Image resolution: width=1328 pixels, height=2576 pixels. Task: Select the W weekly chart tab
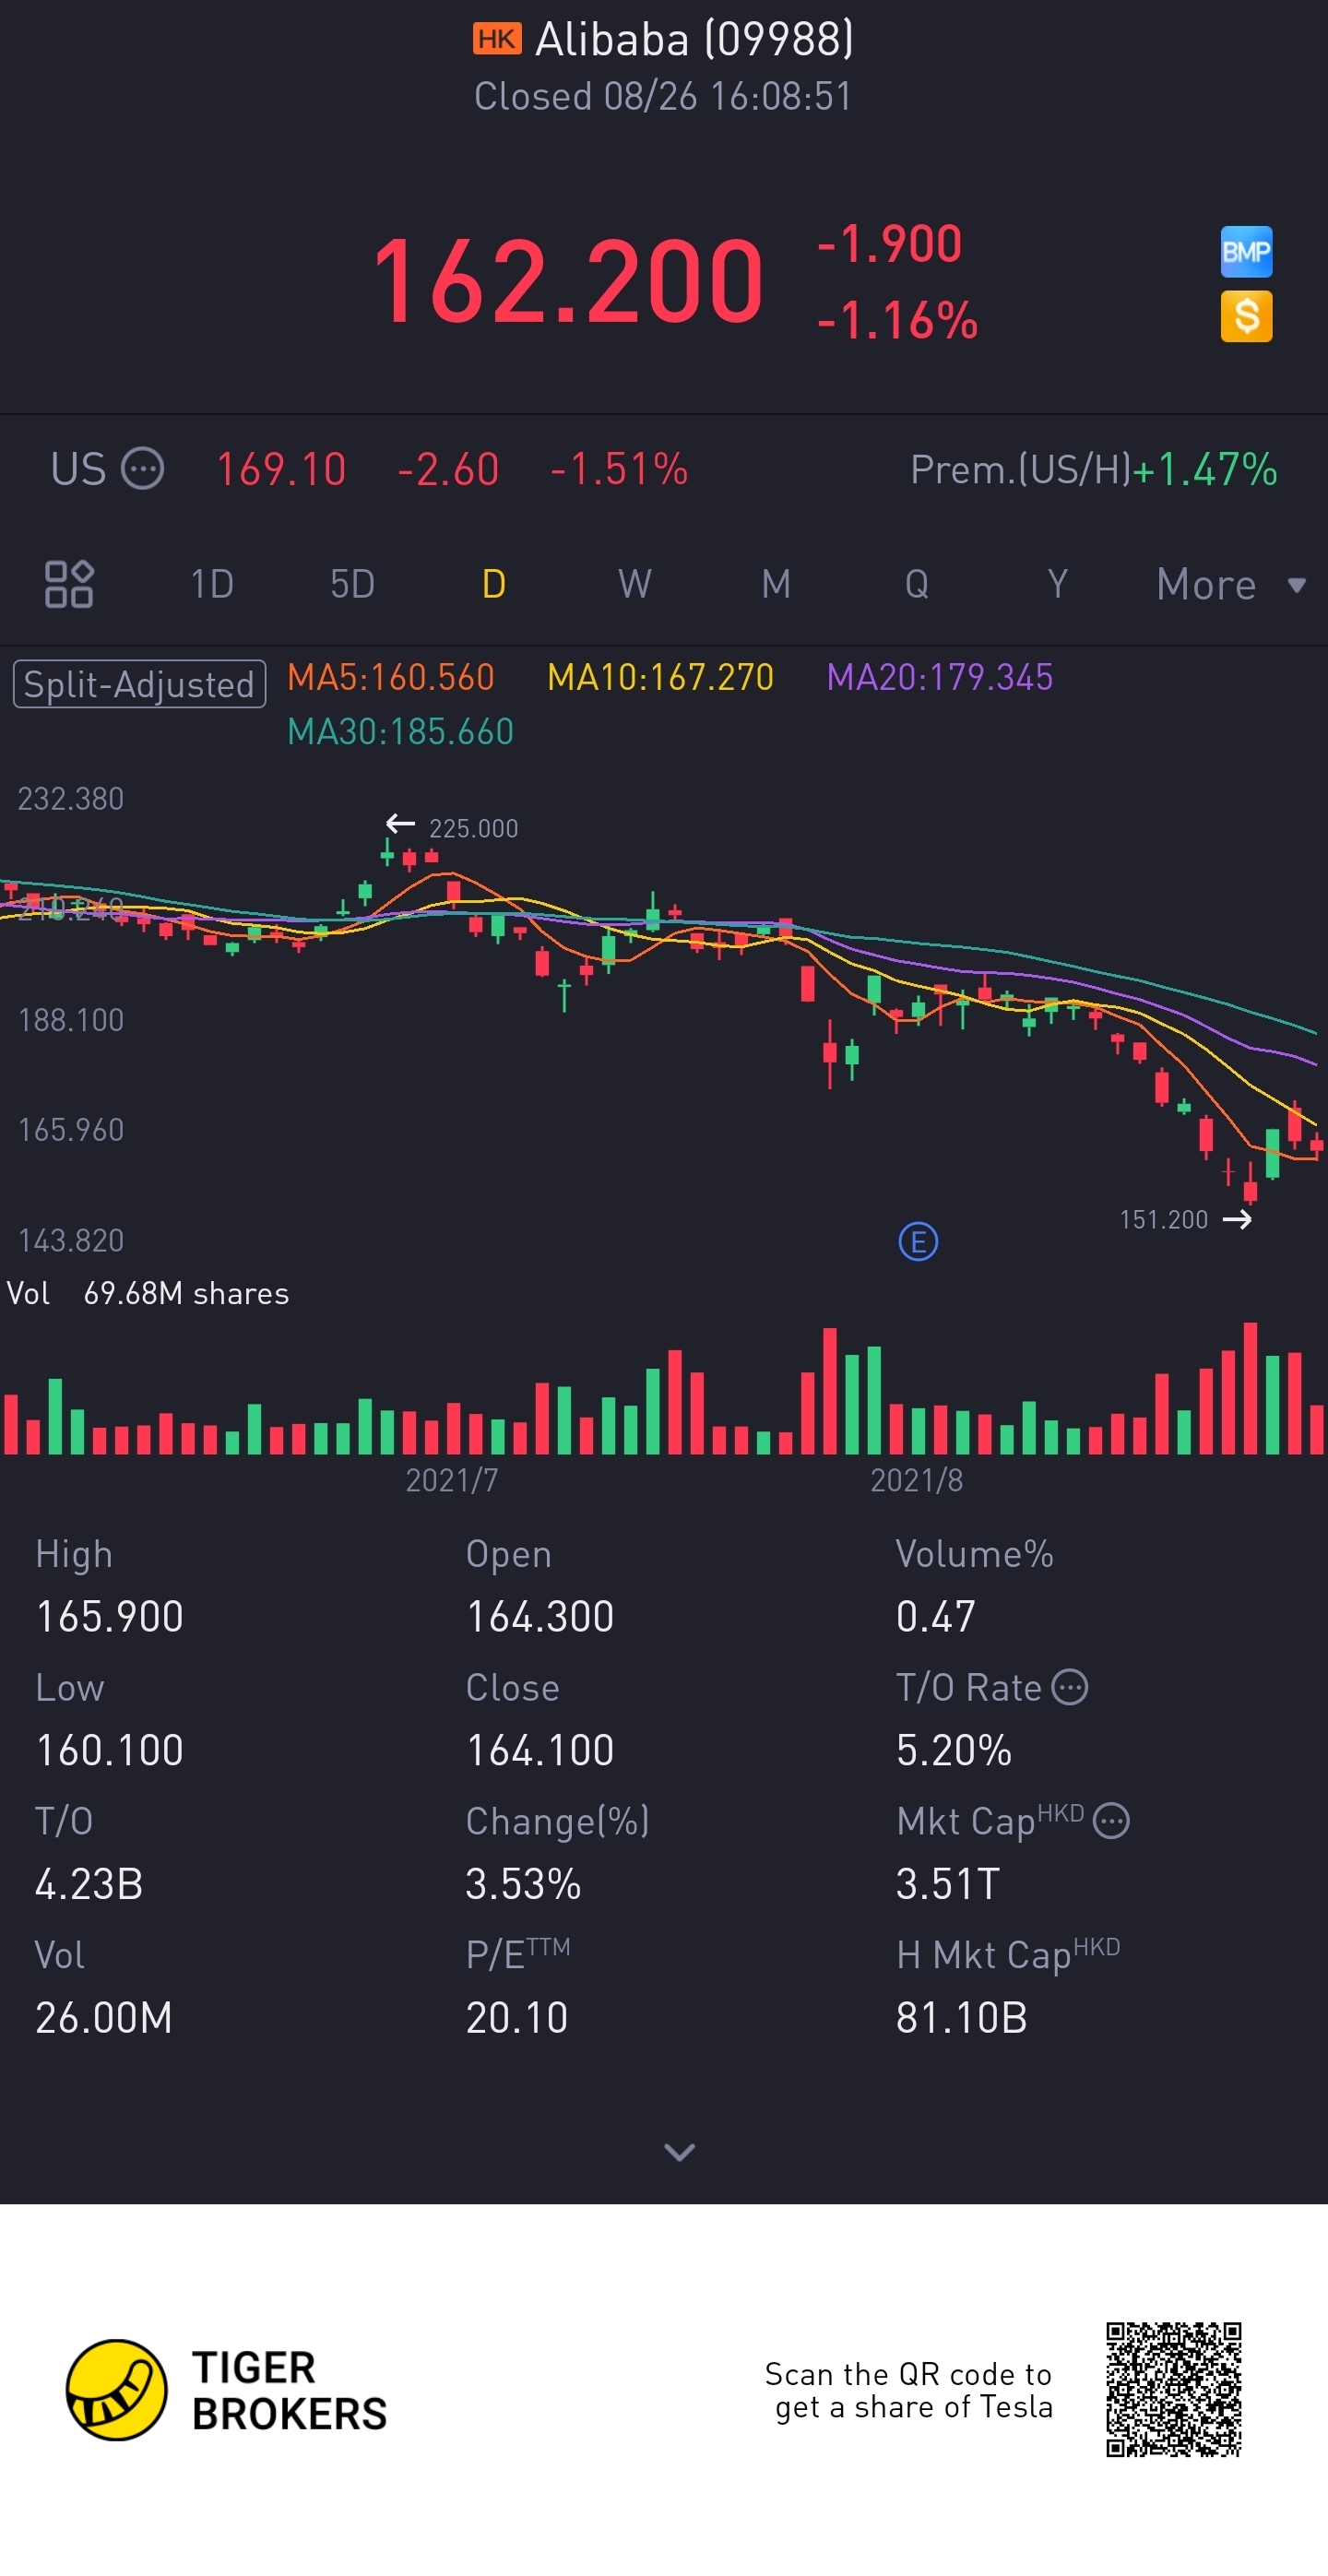(634, 584)
